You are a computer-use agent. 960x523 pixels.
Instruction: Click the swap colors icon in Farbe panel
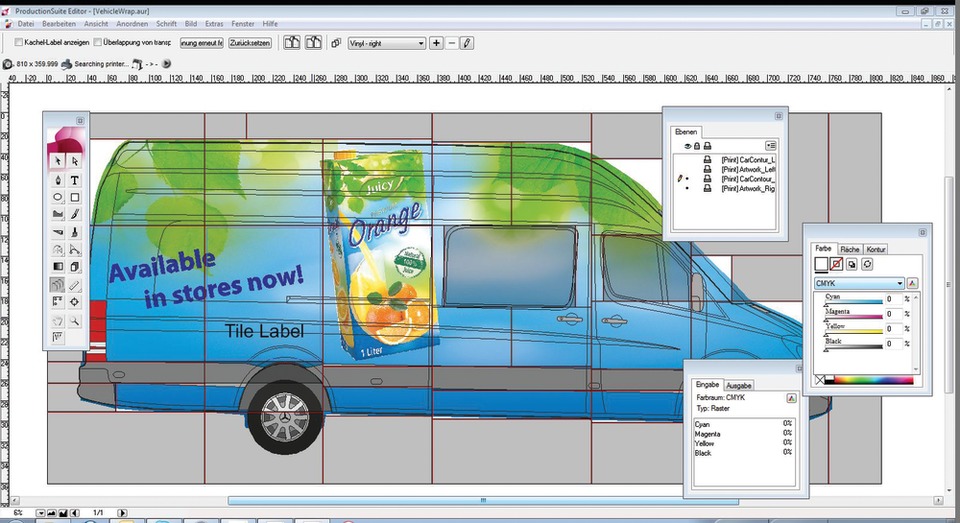[x=867, y=265]
